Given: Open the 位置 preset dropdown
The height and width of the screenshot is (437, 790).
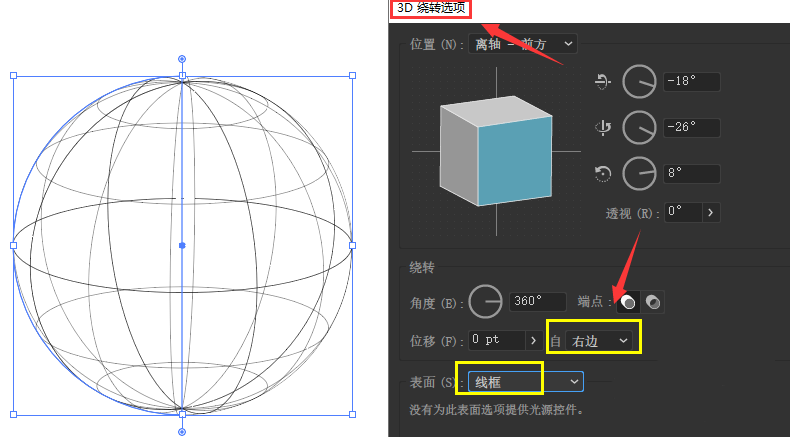Looking at the screenshot, I should [x=523, y=44].
